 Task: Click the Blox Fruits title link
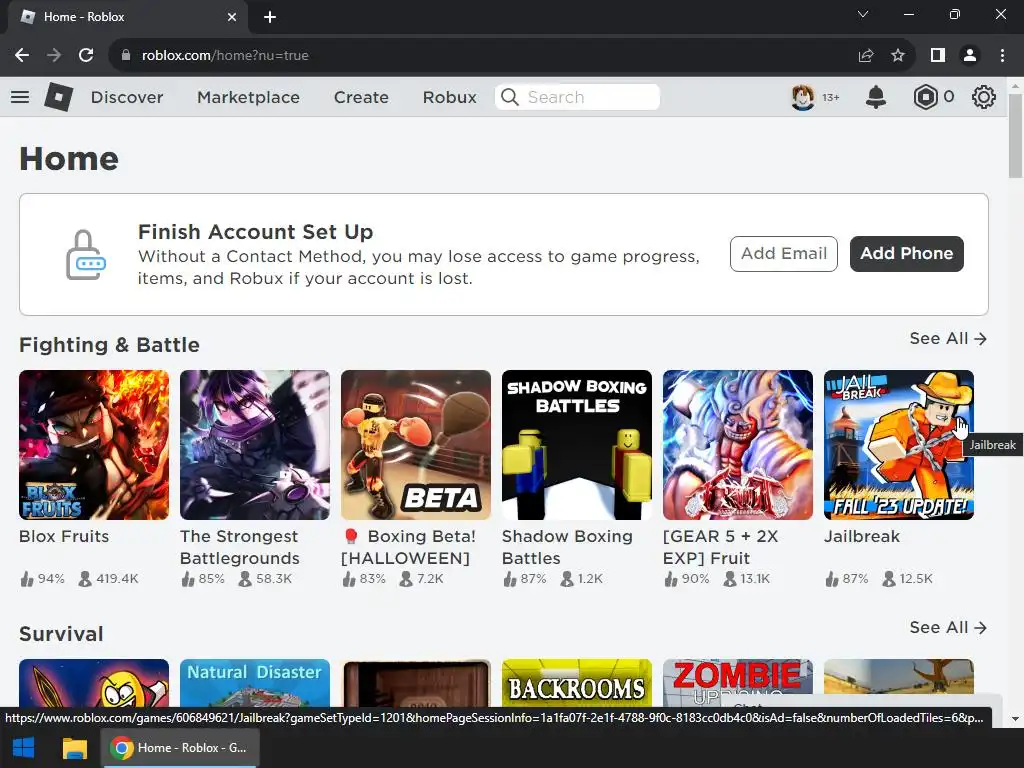point(64,536)
